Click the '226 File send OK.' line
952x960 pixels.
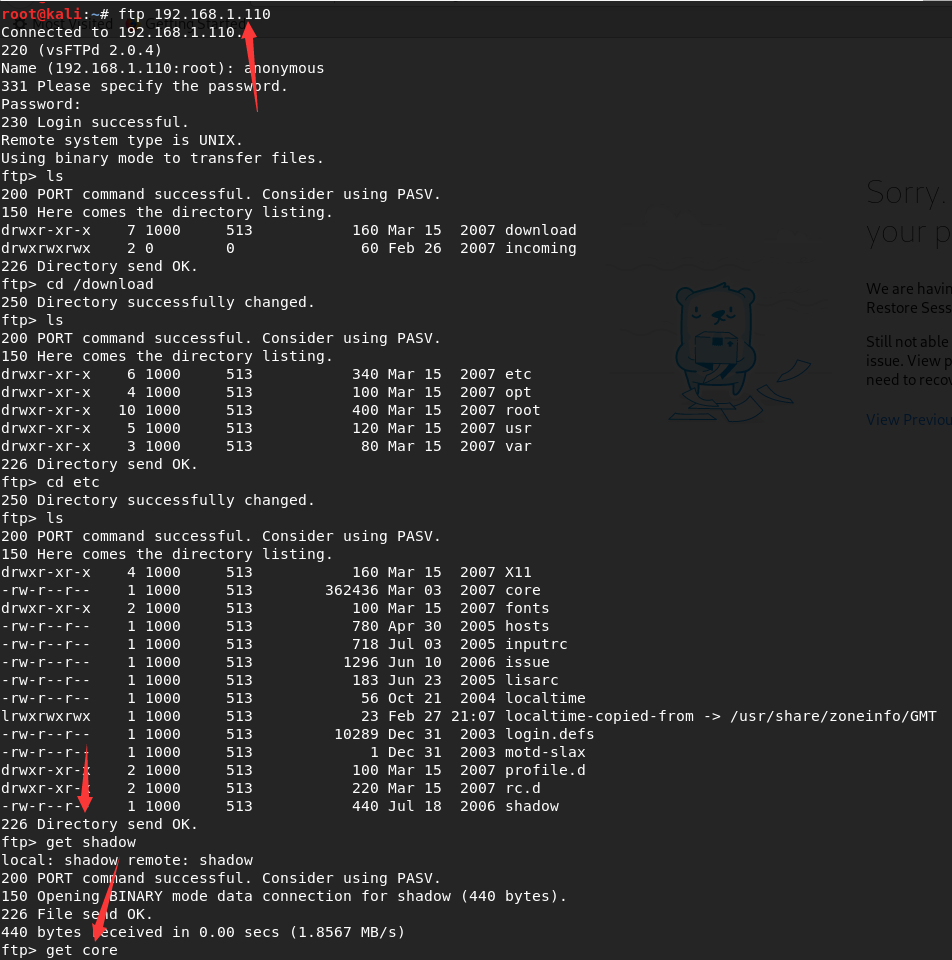click(x=77, y=914)
